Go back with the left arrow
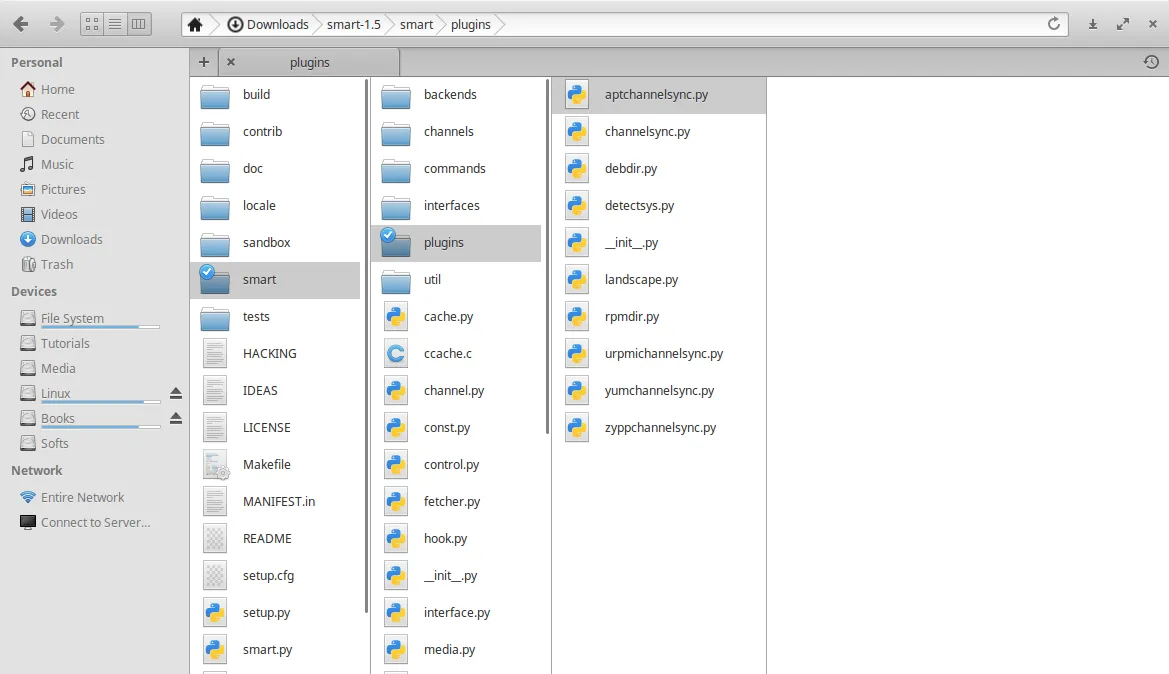The height and width of the screenshot is (674, 1169). tap(21, 24)
